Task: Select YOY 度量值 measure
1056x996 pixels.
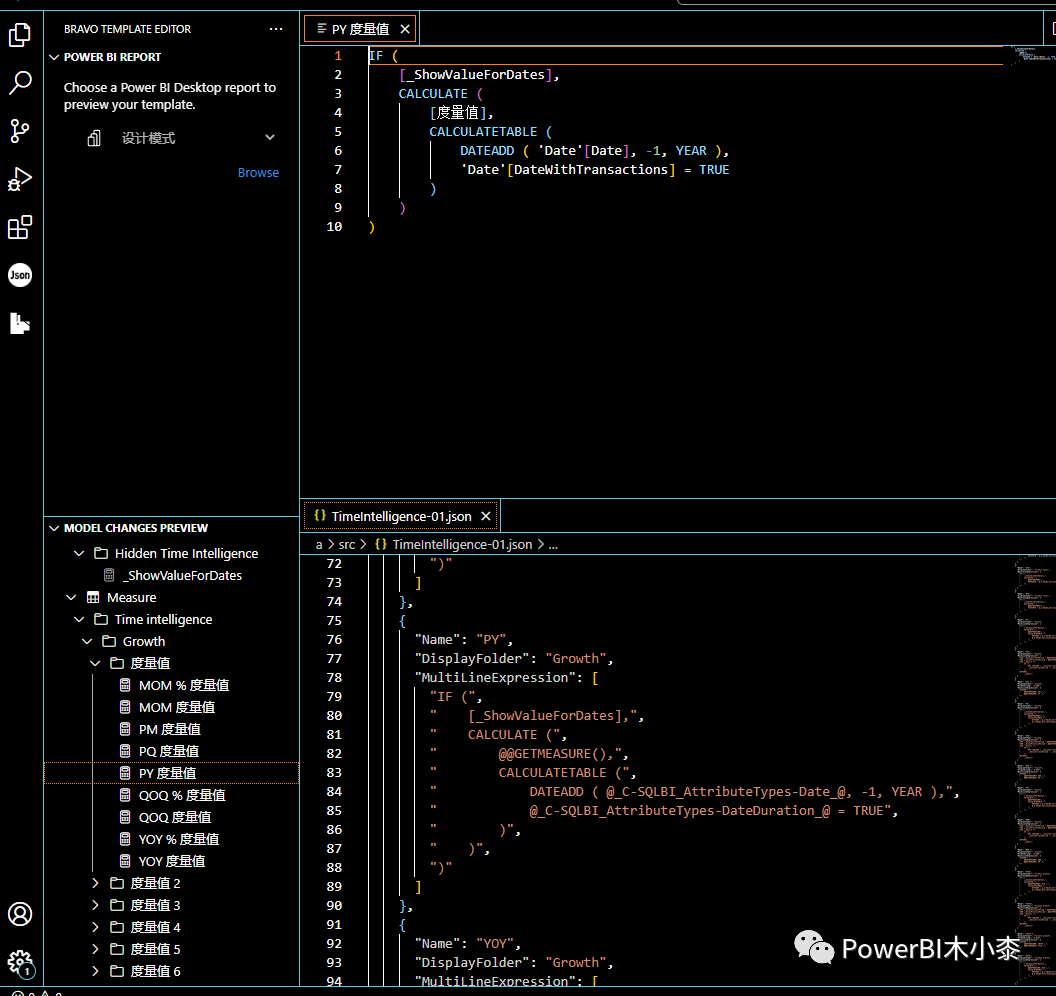Action: 172,861
